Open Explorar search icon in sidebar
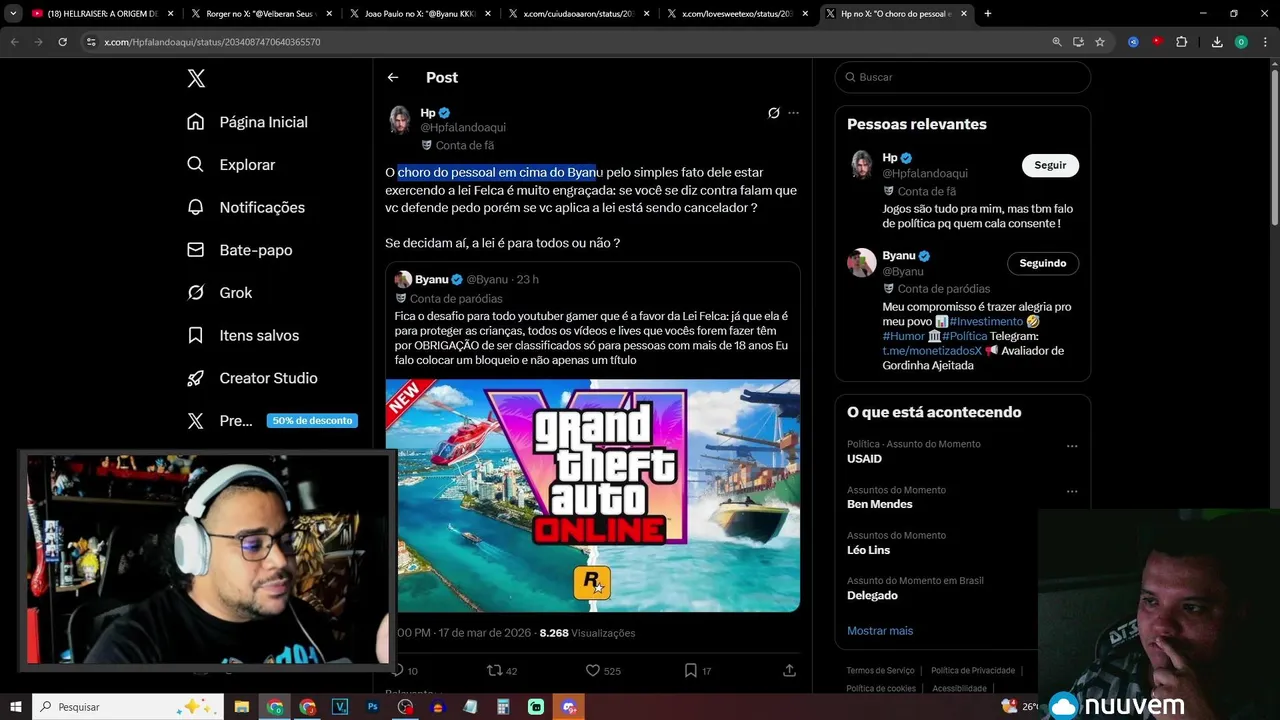The width and height of the screenshot is (1280, 720). [x=196, y=164]
